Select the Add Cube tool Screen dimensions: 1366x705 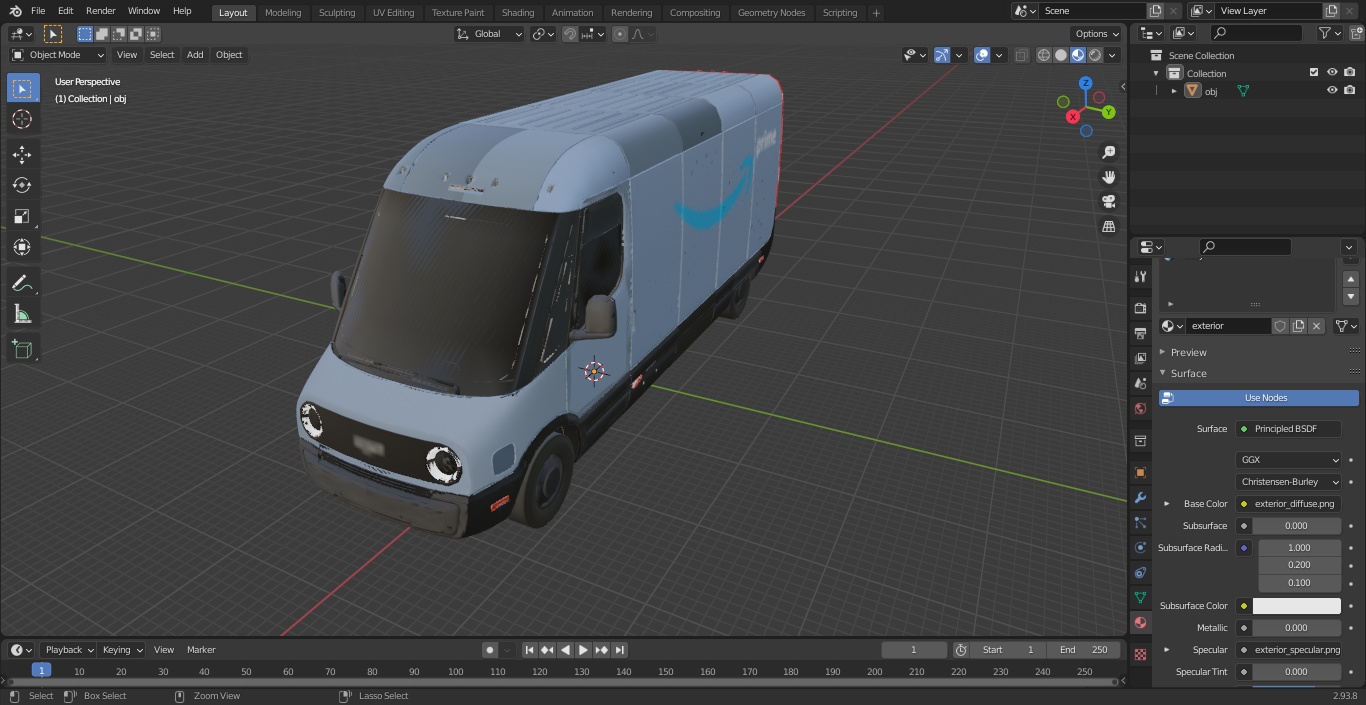tap(22, 349)
